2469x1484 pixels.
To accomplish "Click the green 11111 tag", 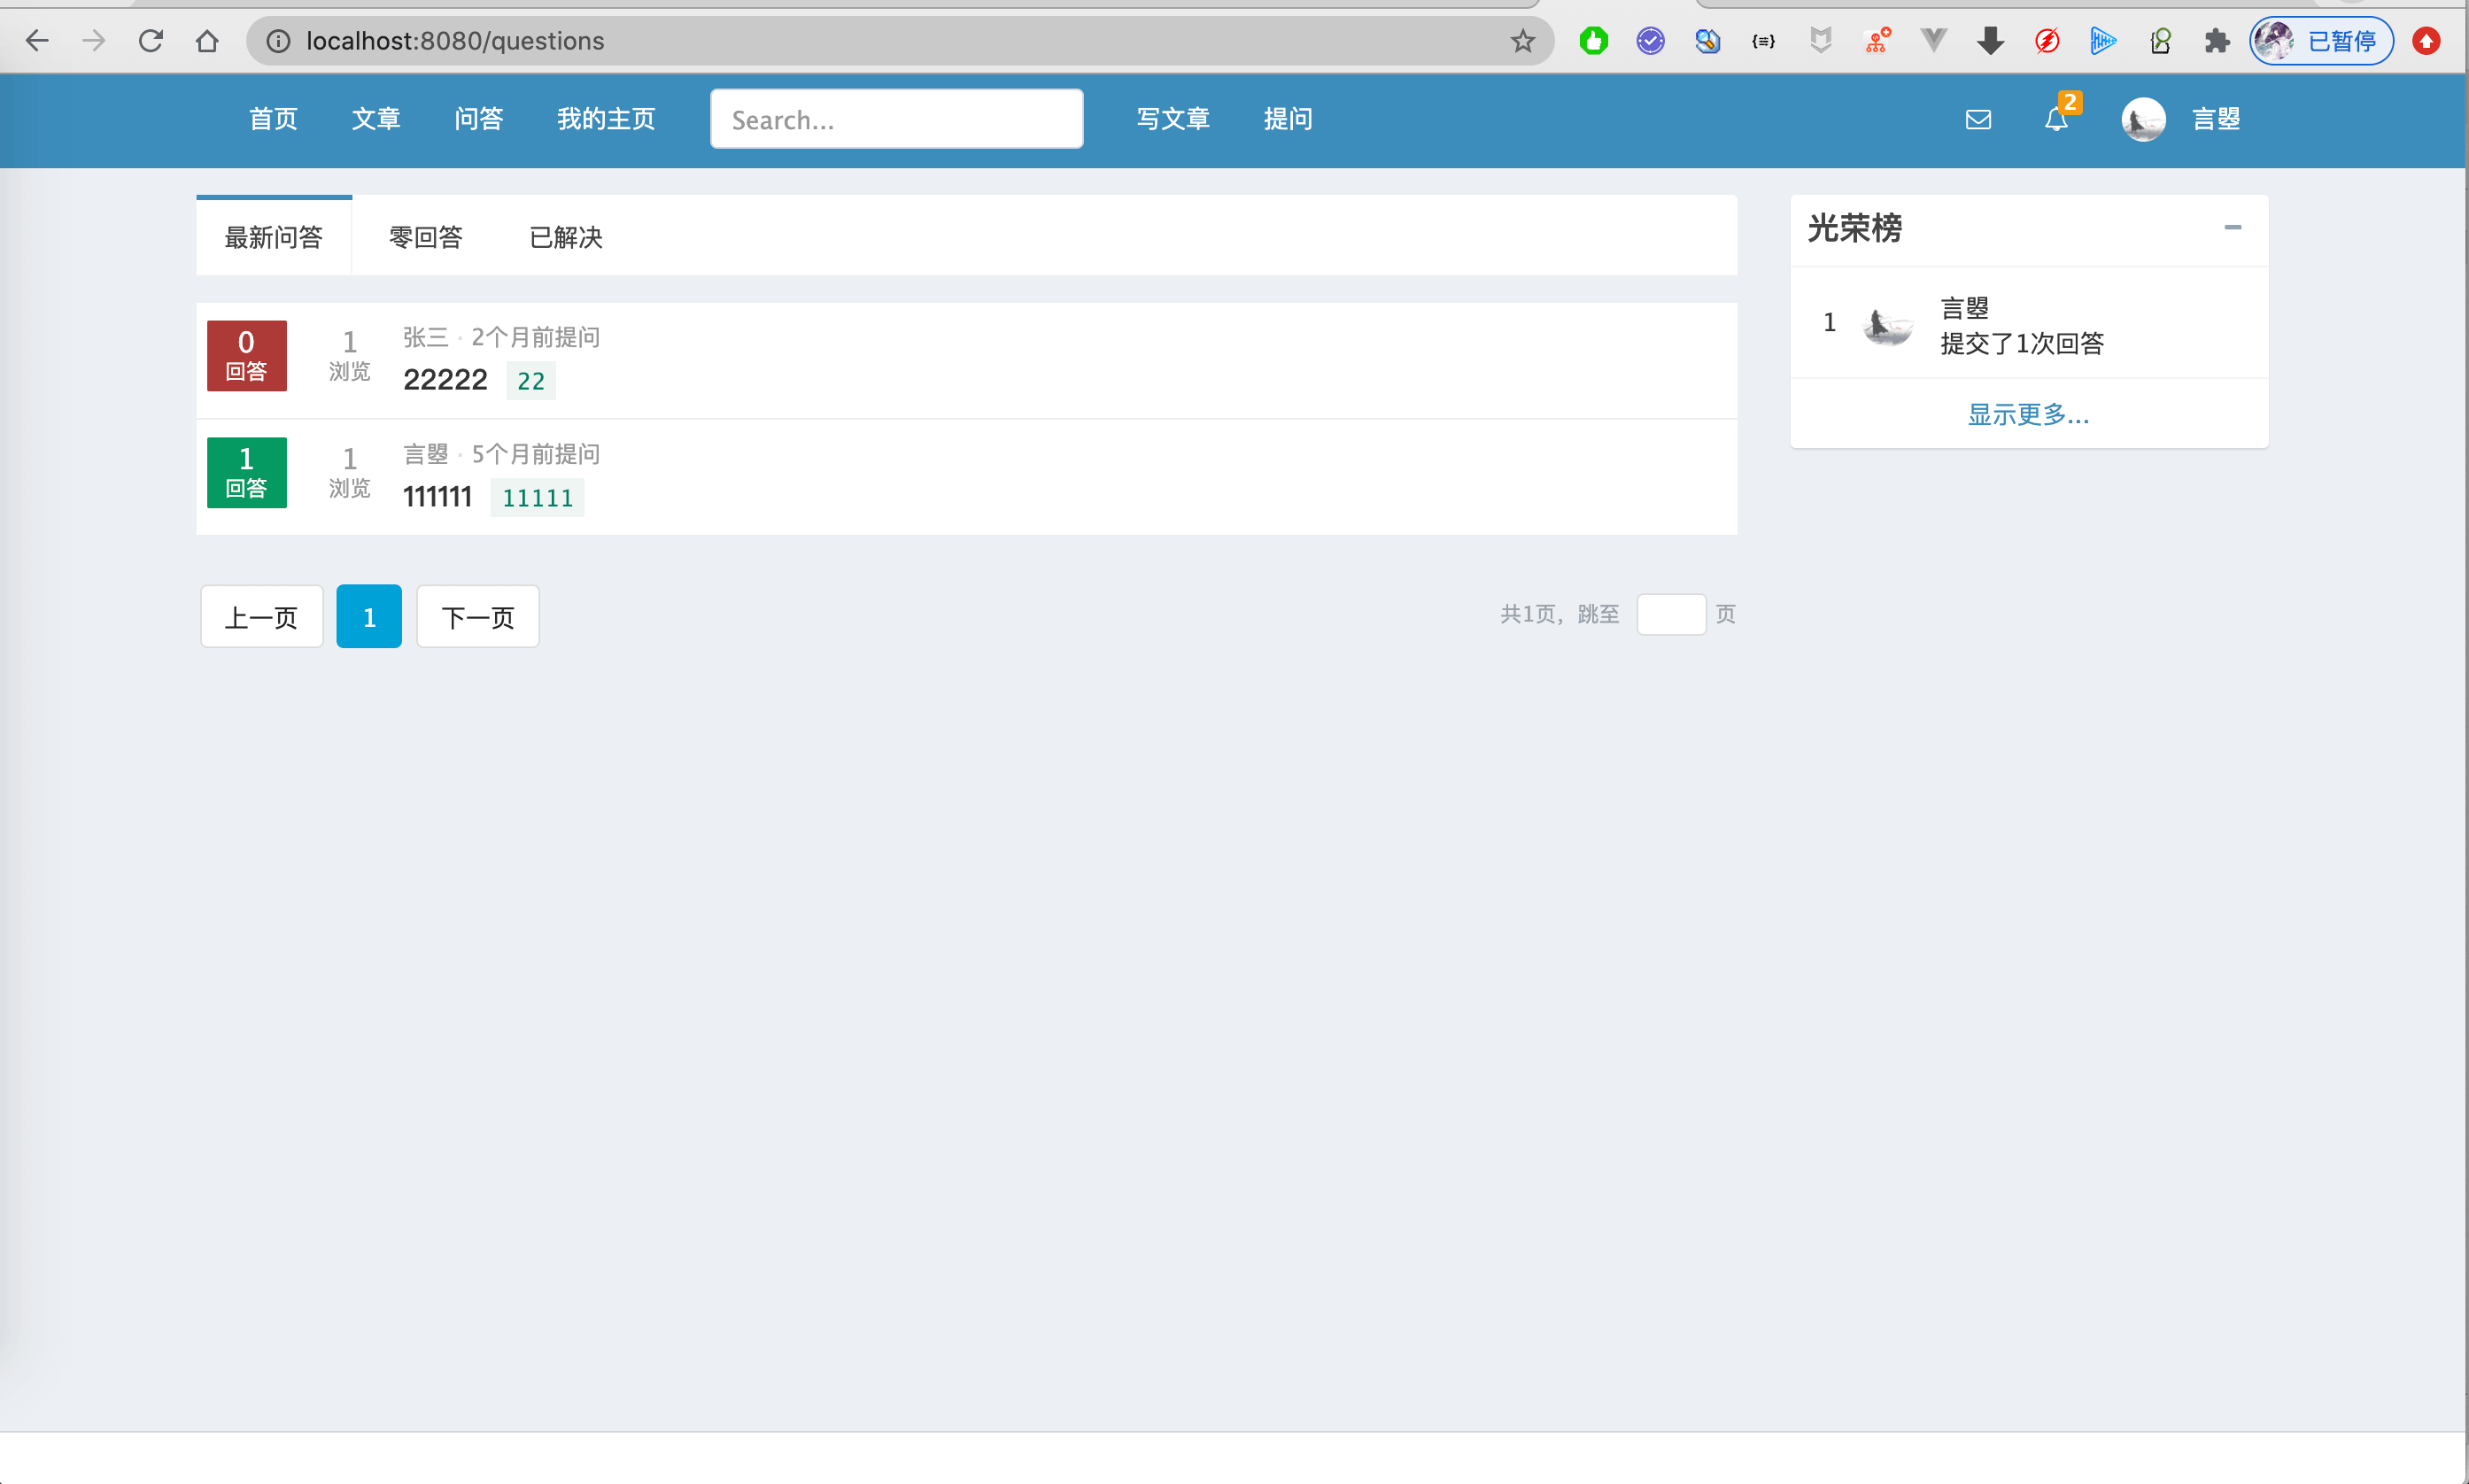I will pyautogui.click(x=537, y=498).
